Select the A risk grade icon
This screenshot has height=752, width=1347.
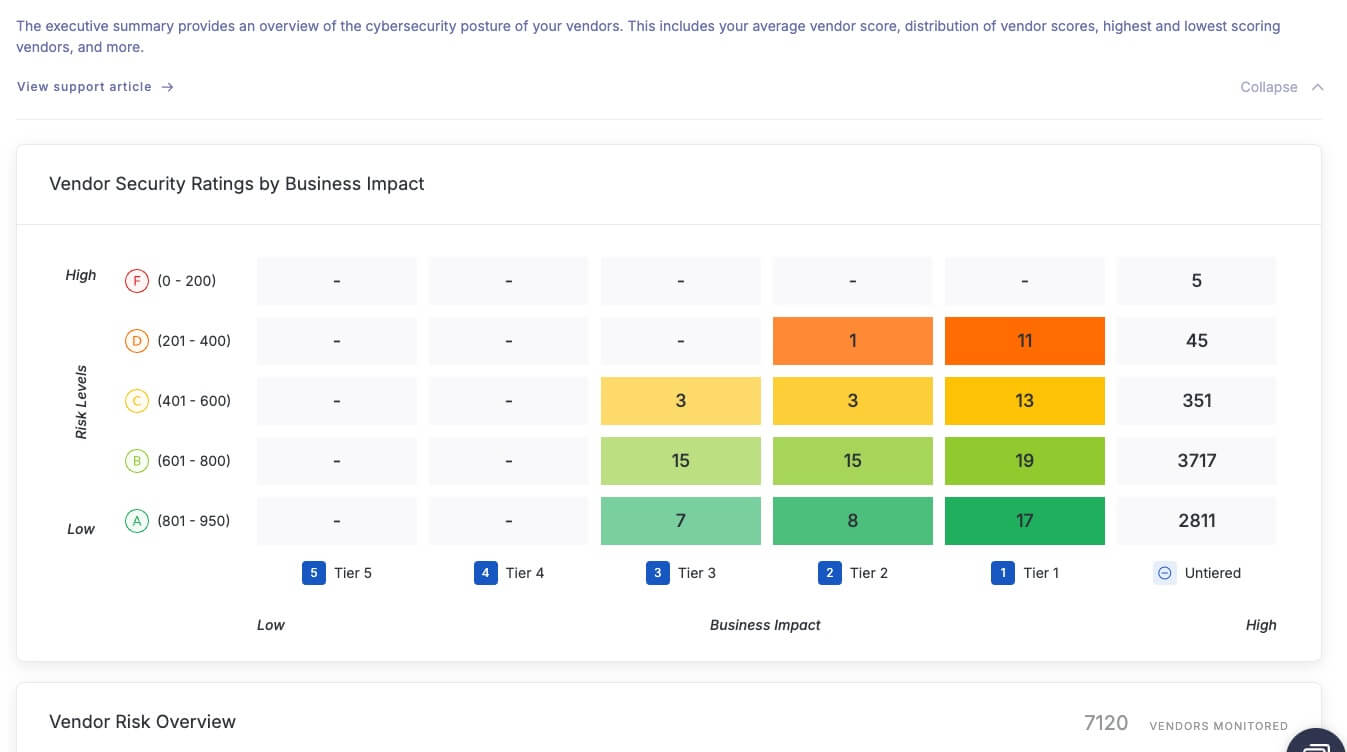click(x=136, y=520)
